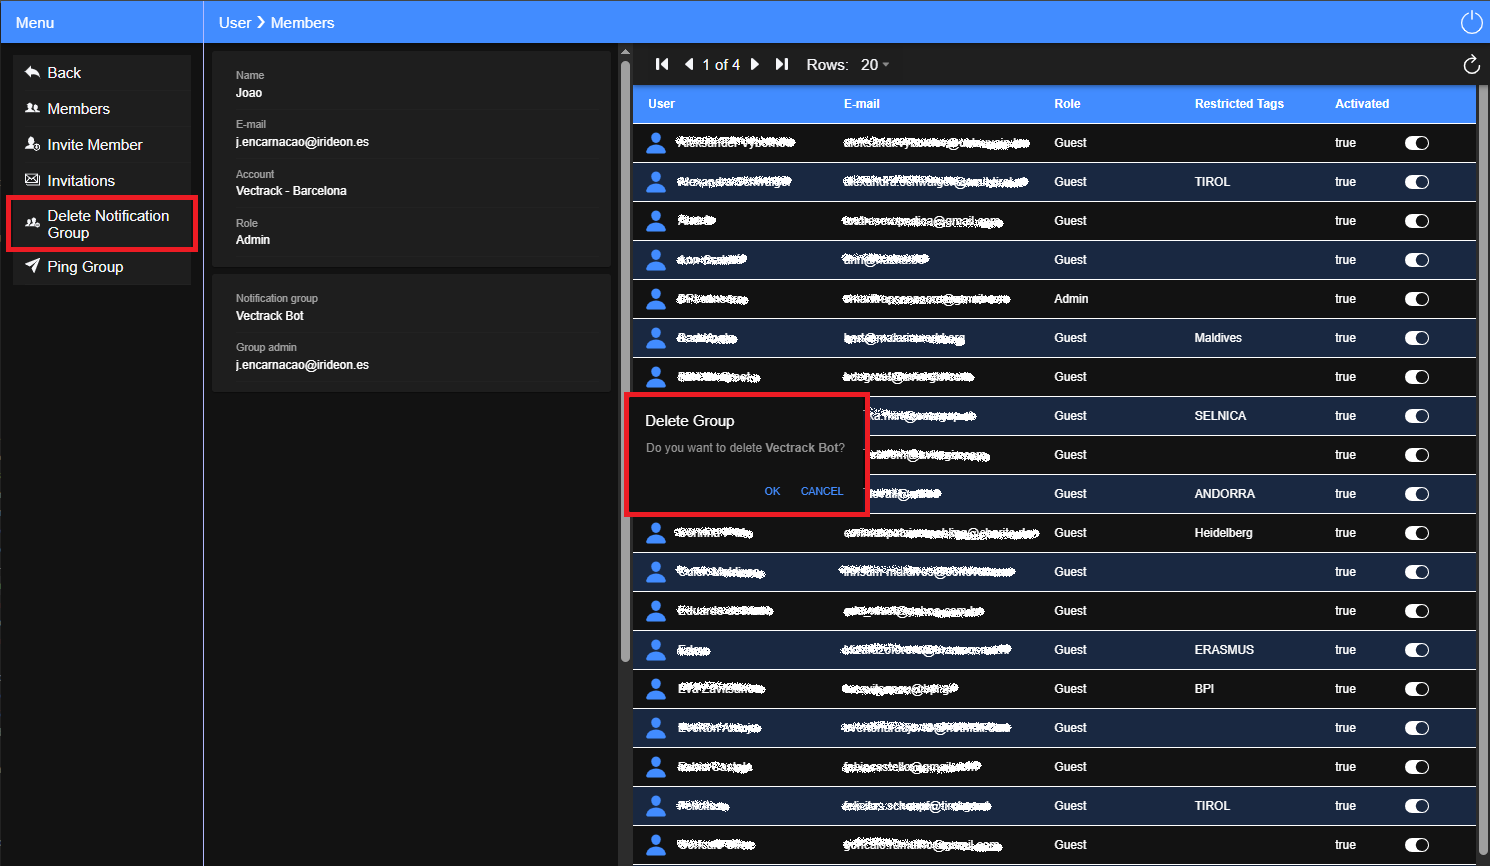Click the Invite Member person icon
Image resolution: width=1491 pixels, height=866 pixels.
coord(33,144)
